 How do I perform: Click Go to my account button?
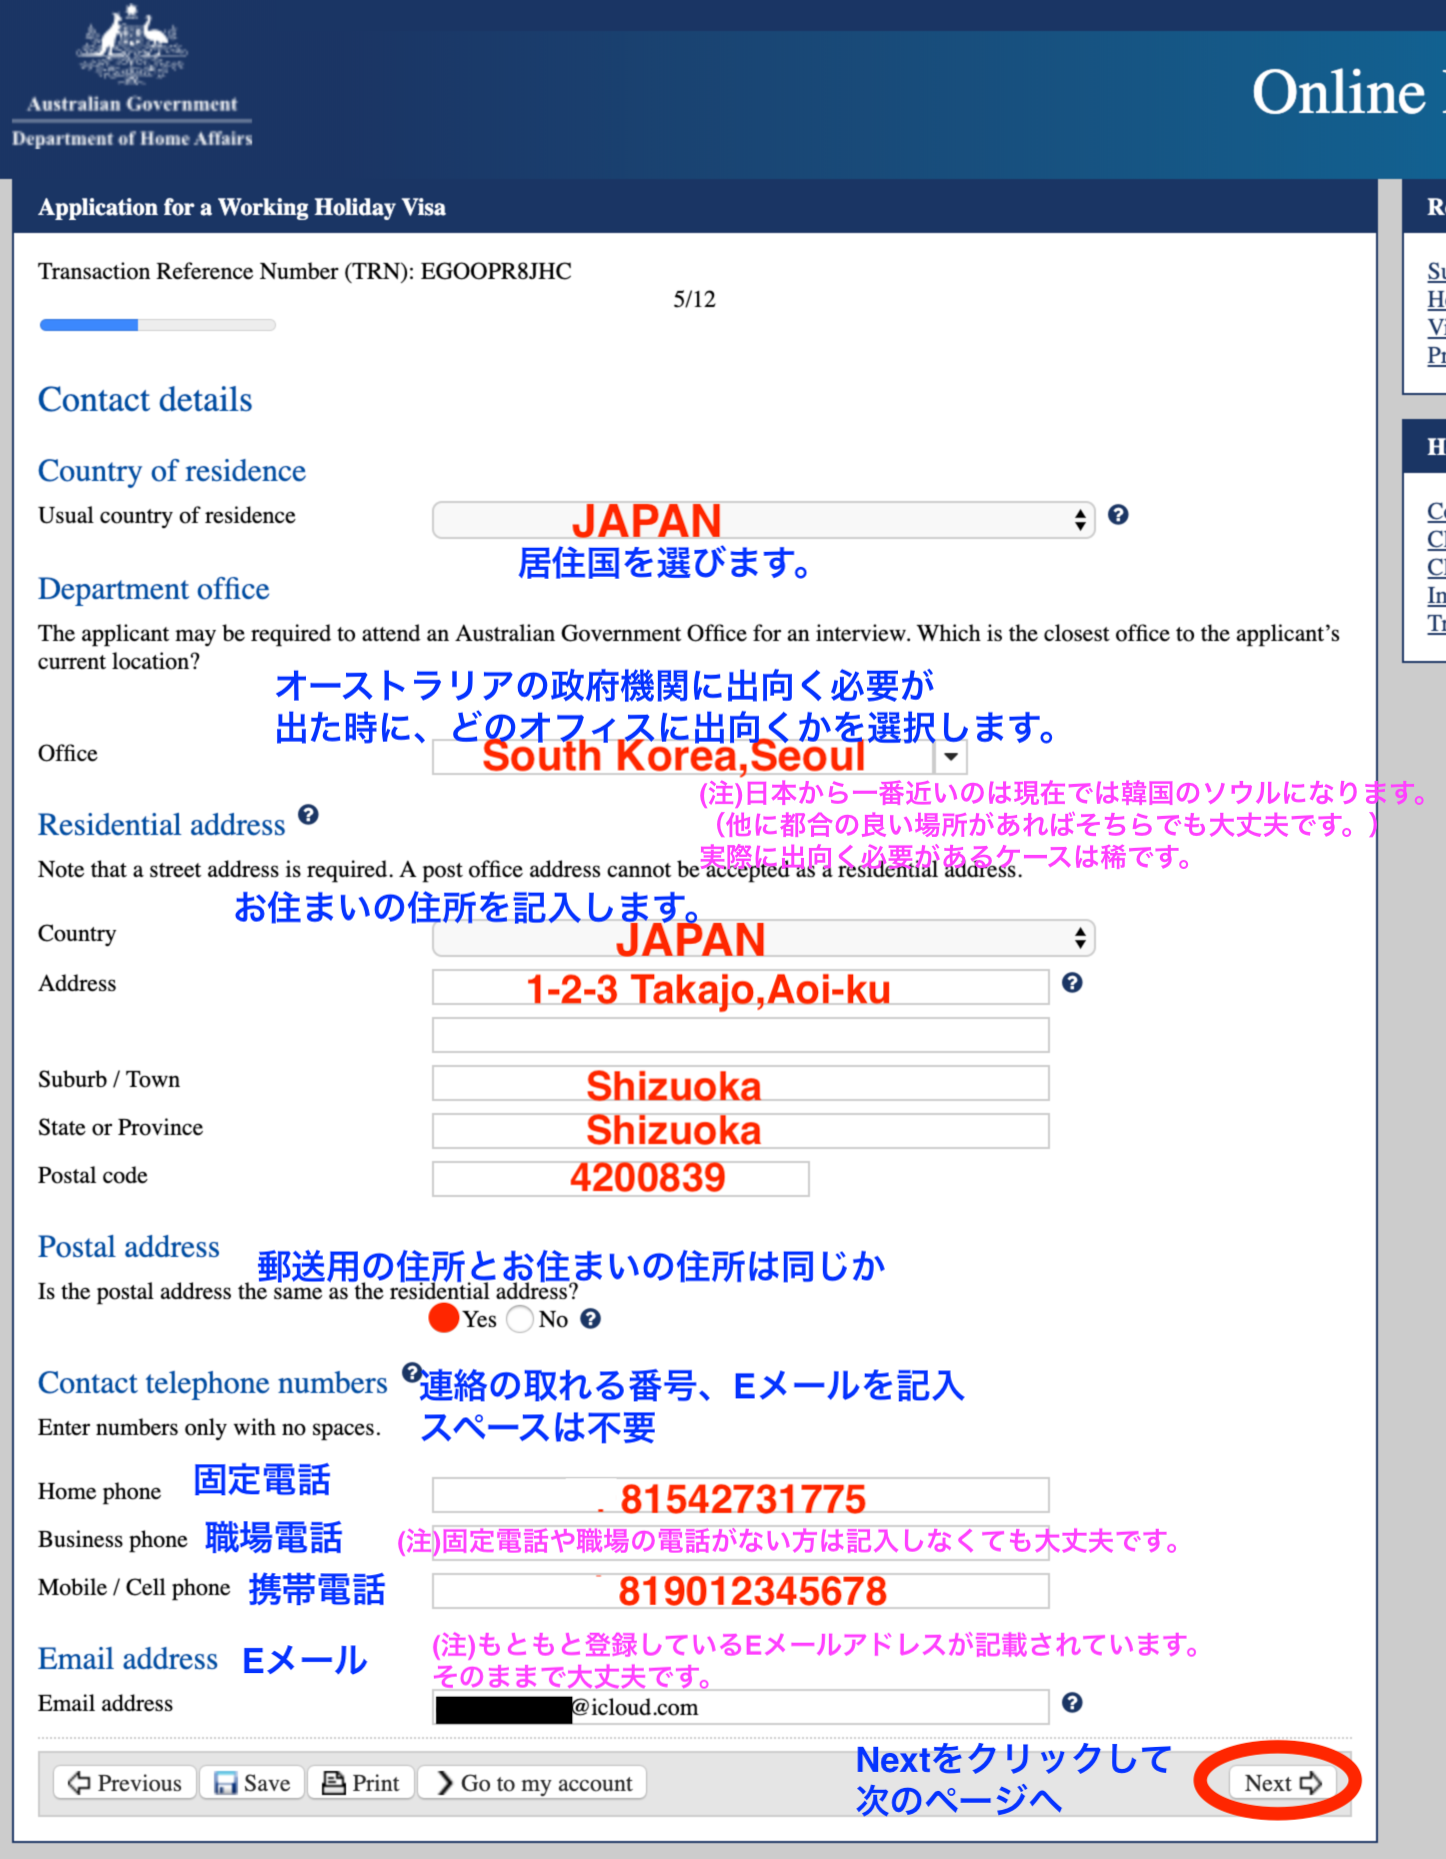[532, 1782]
